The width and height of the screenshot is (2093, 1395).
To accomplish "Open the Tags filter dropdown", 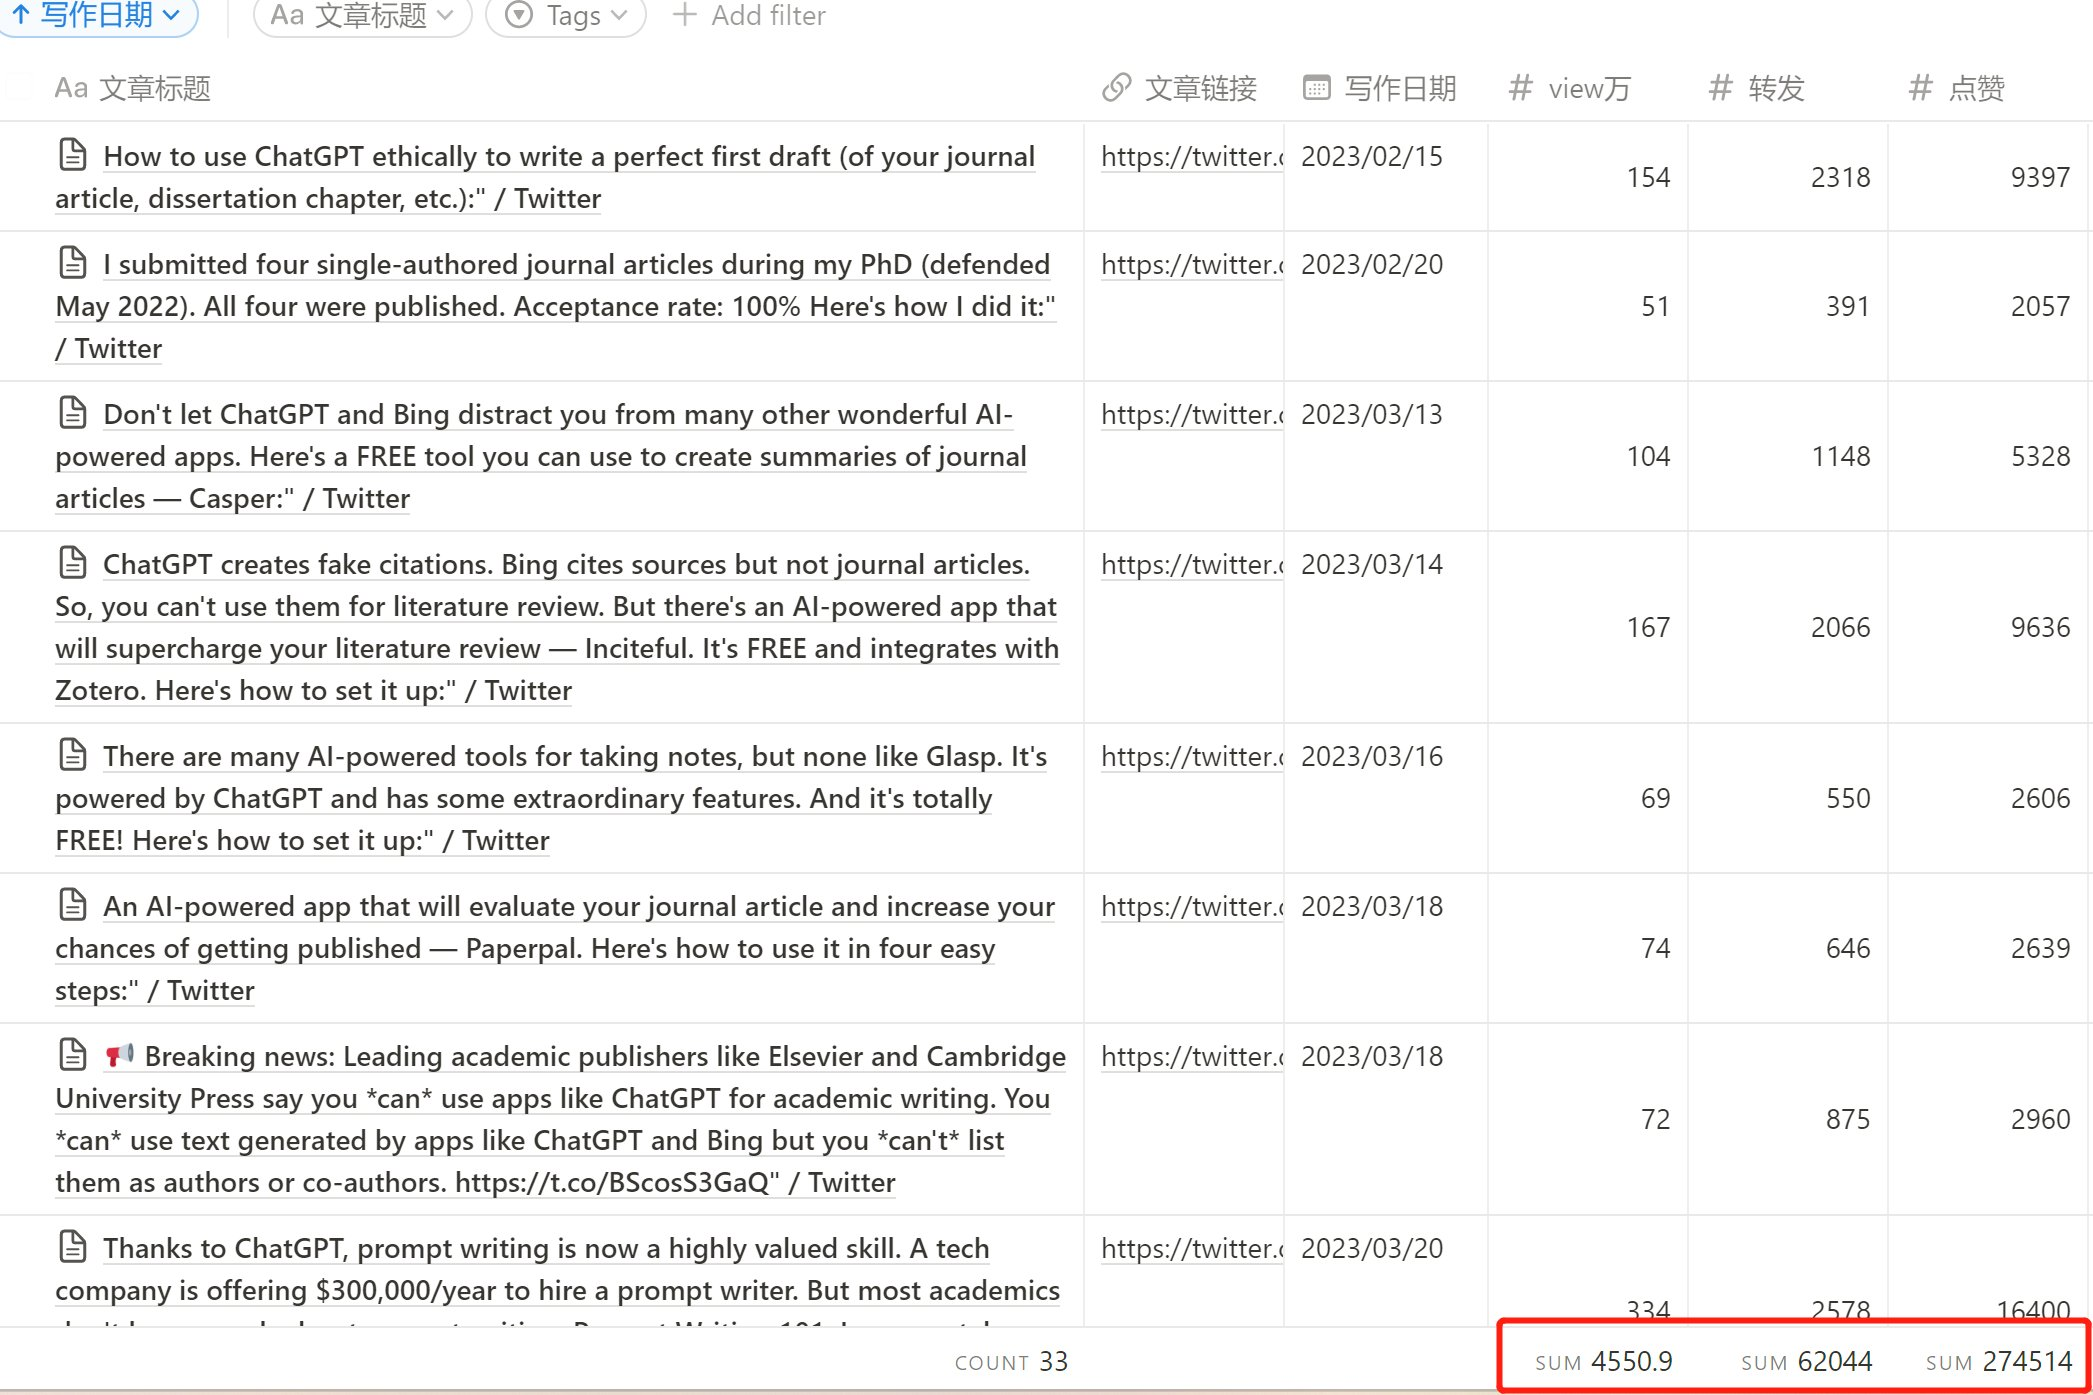I will pos(566,16).
